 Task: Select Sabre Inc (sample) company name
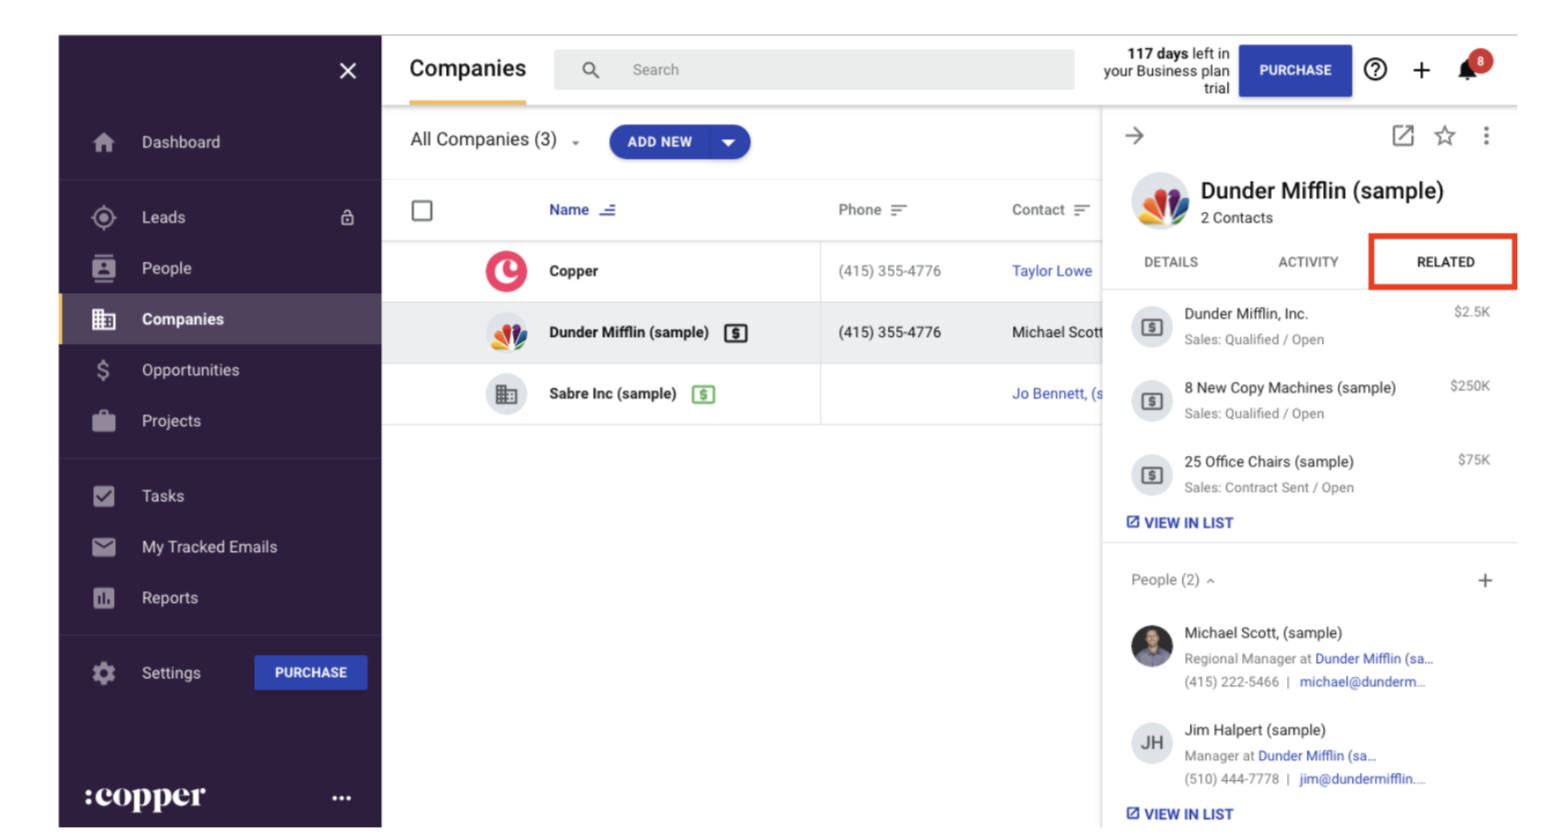(x=612, y=394)
